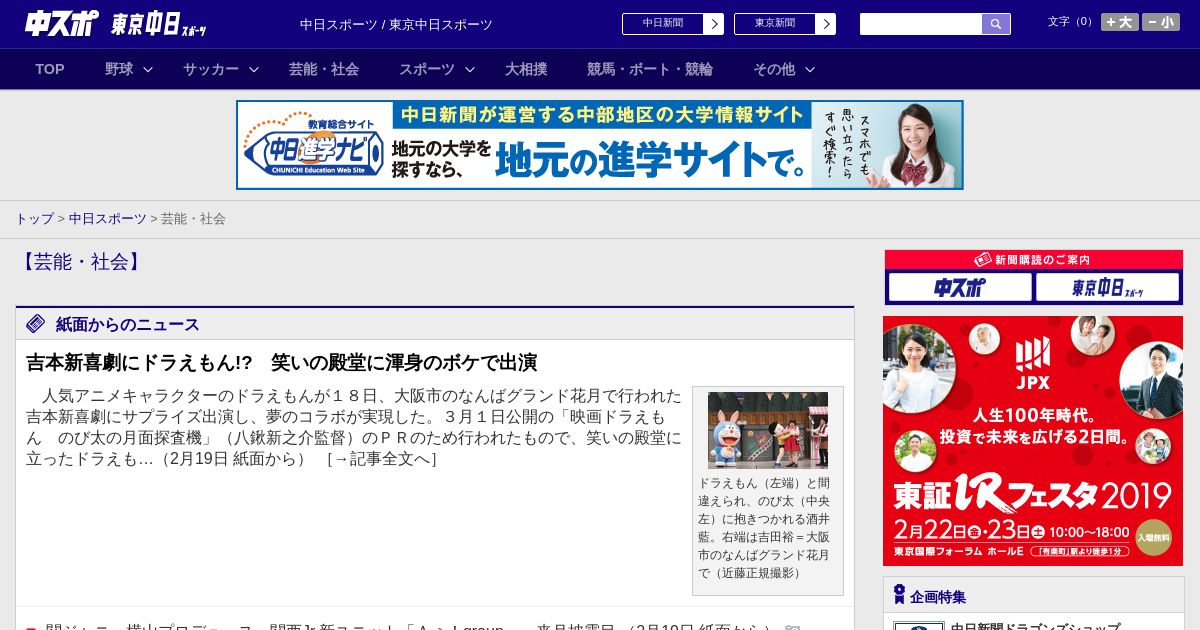Viewport: 1200px width, 630px height.
Task: Select 競馬・ボート・競輪 in navigation bar
Action: click(650, 69)
